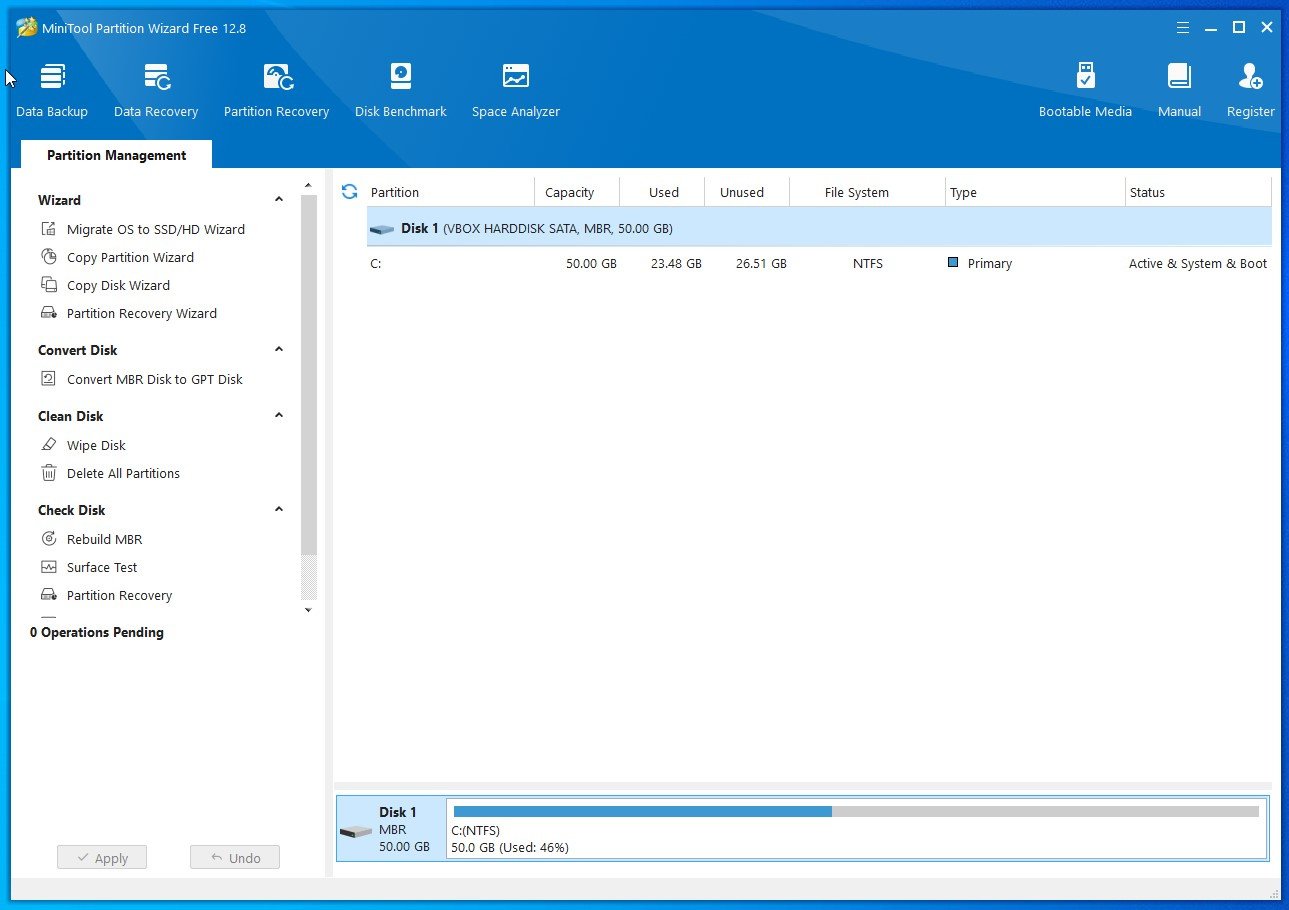The width and height of the screenshot is (1289, 910).
Task: Click the Partition Recovery Wizard icon
Action: tap(48, 313)
